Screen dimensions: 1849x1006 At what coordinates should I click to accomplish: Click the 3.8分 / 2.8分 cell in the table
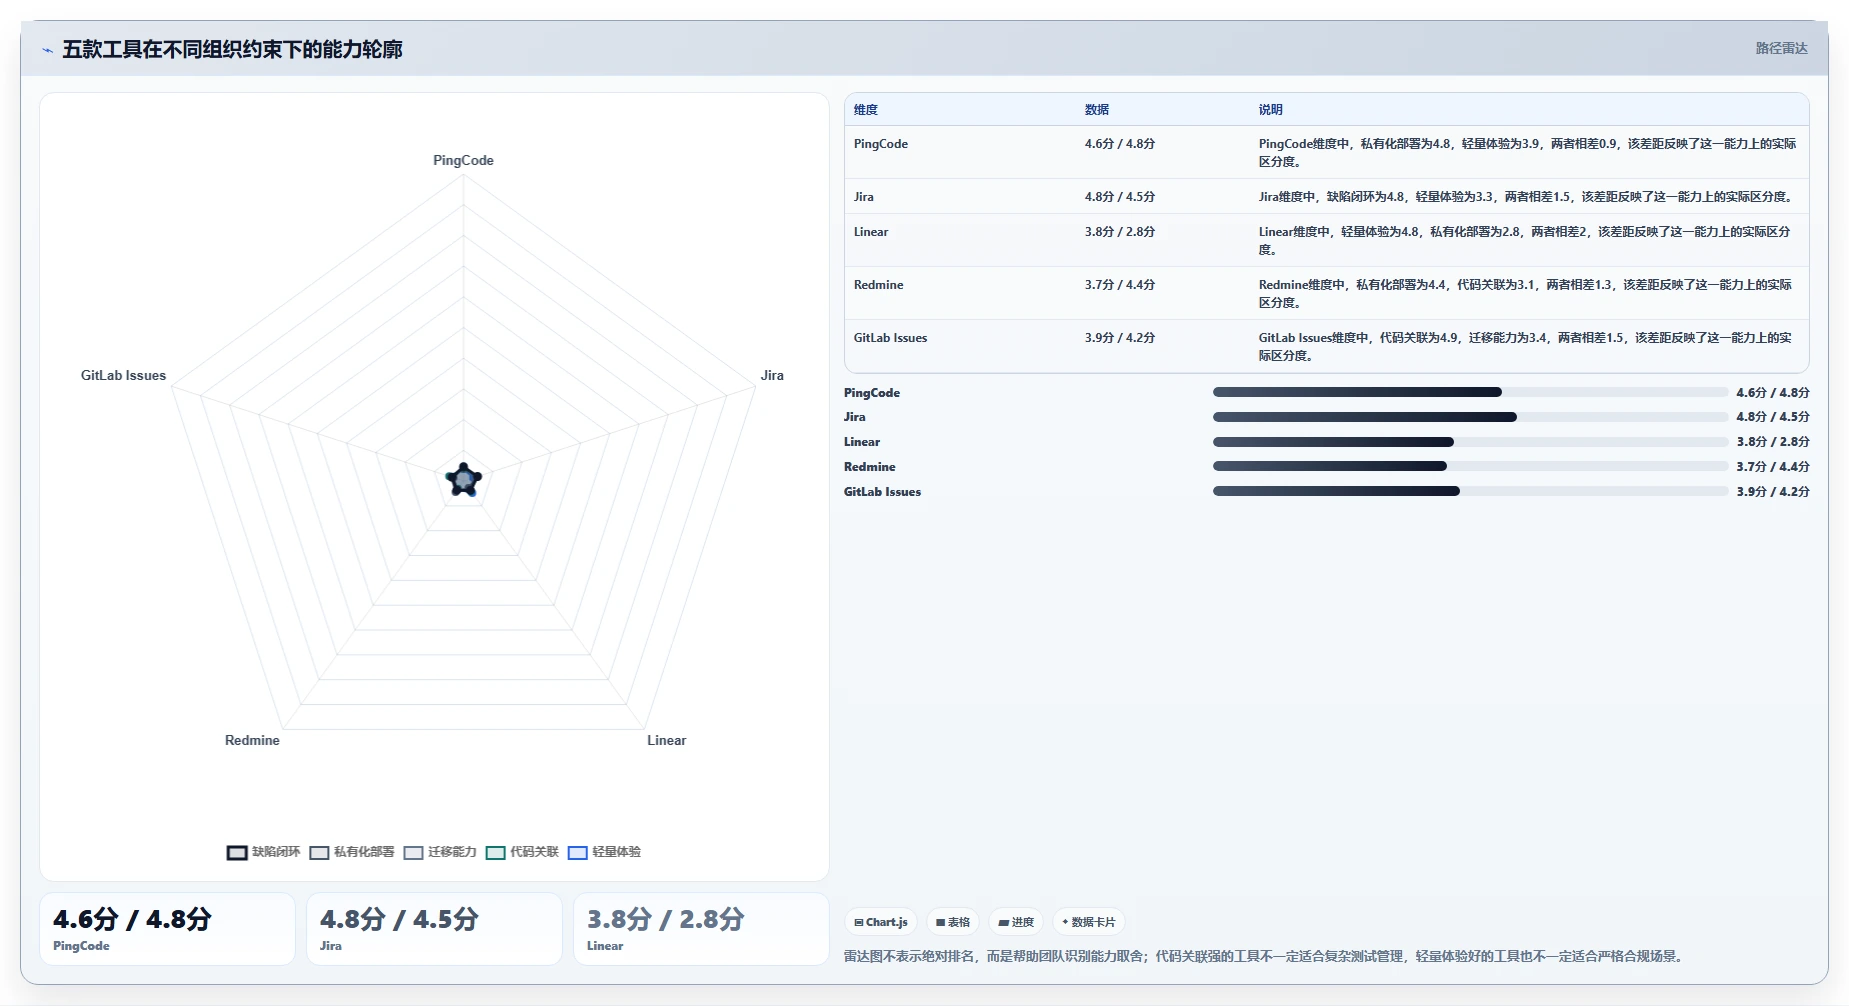1120,232
